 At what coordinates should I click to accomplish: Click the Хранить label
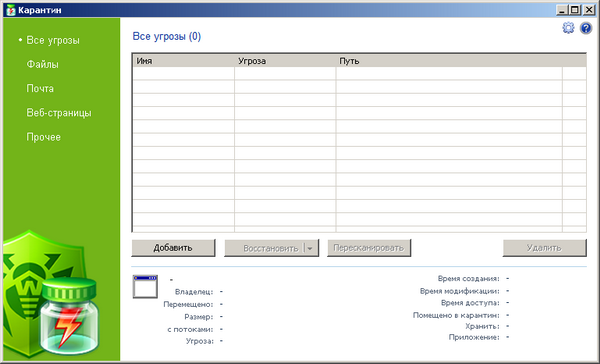[483, 326]
